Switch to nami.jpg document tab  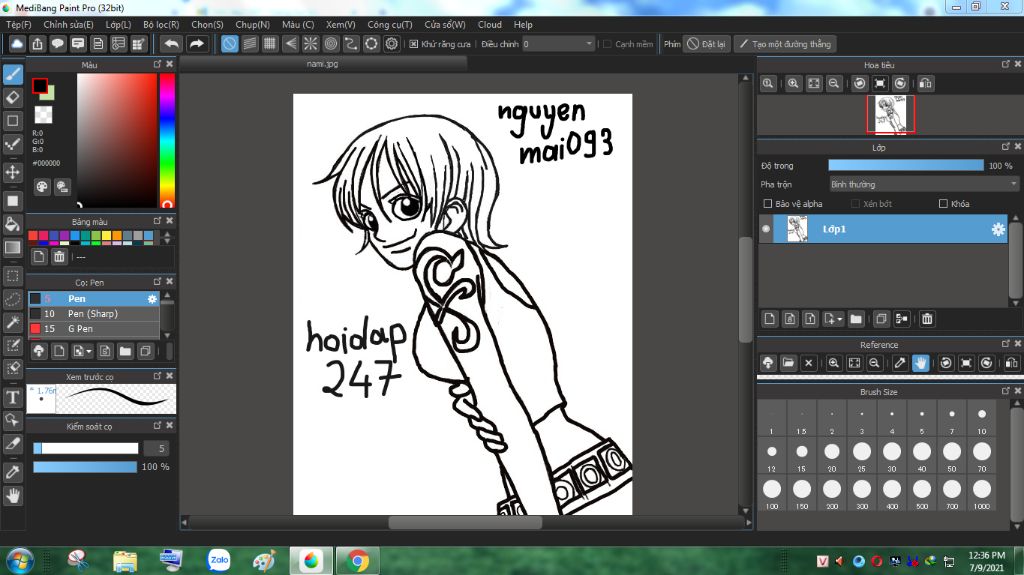click(x=323, y=64)
